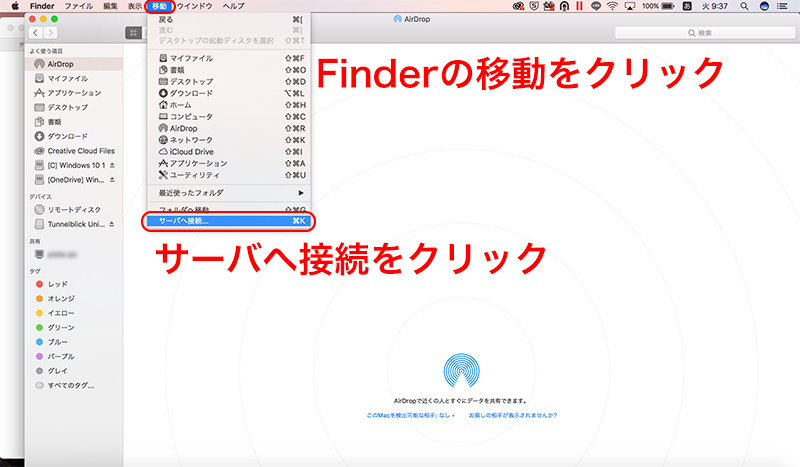Click the Finder forward navigation arrow

(x=50, y=33)
